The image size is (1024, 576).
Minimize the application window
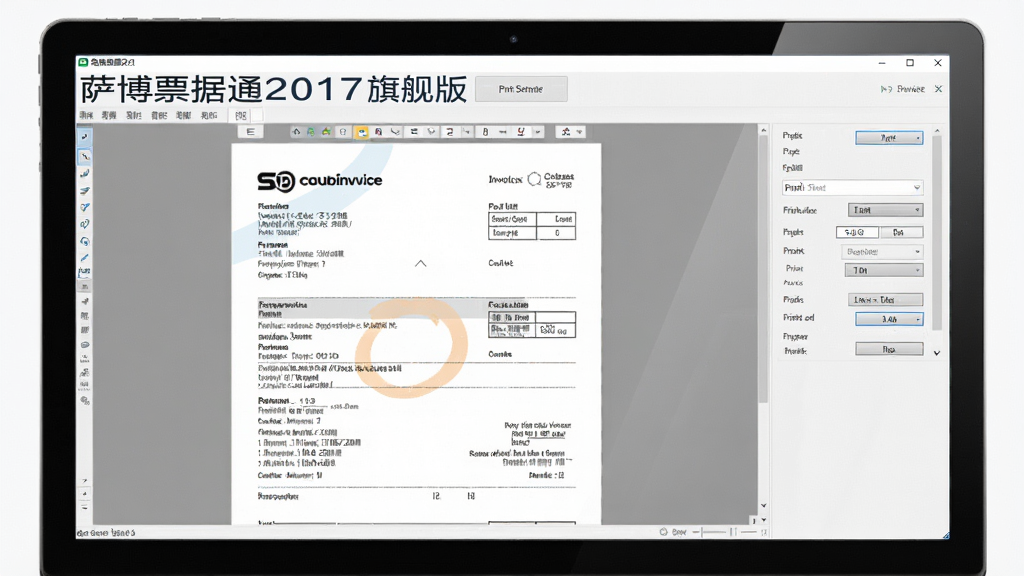click(x=882, y=63)
